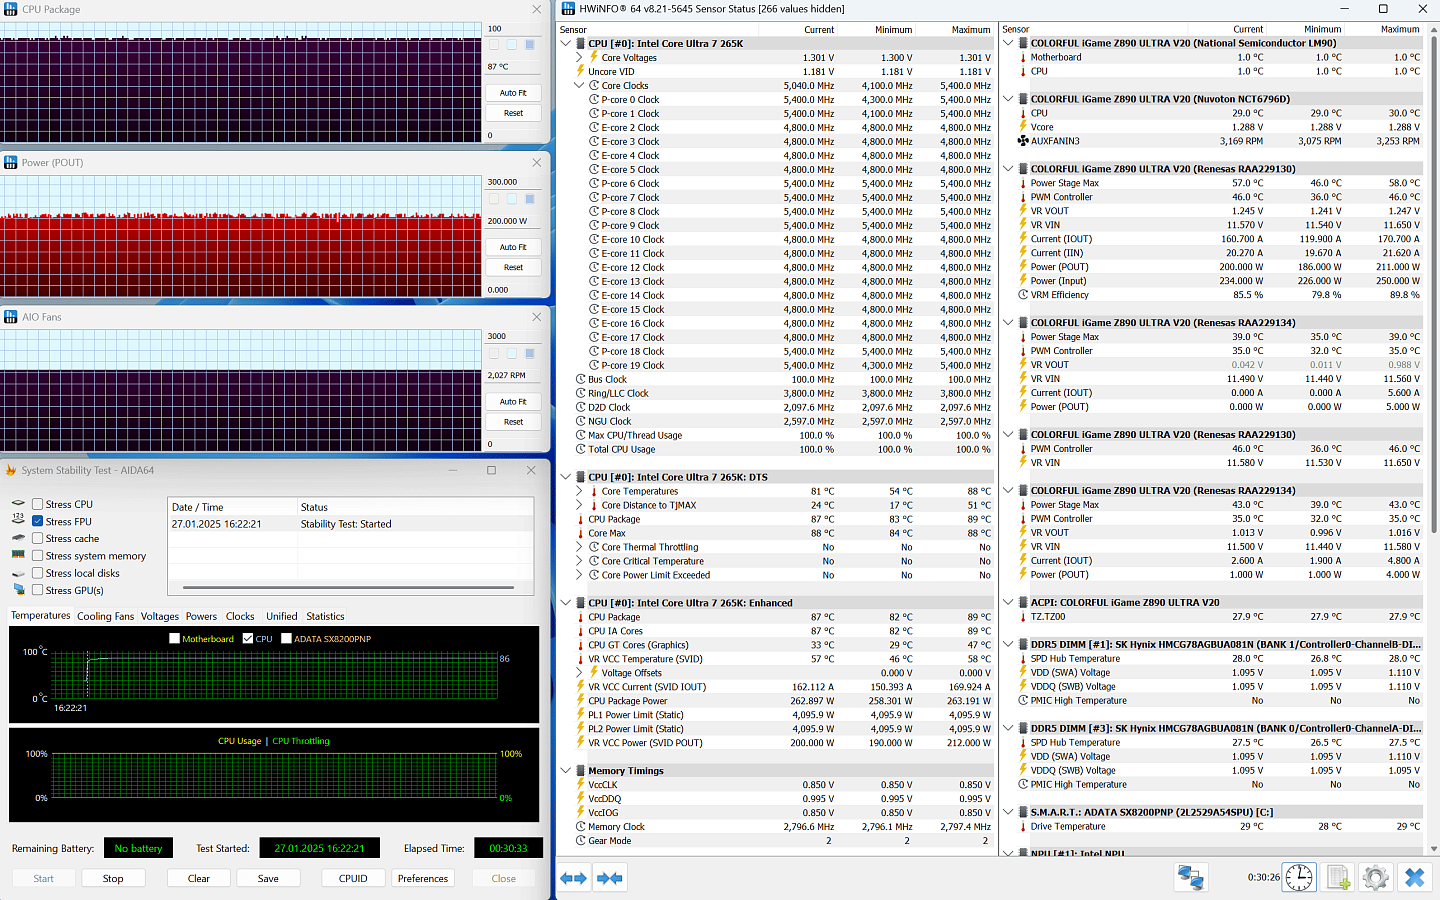Screen dimensions: 1440x900
Task: Click the maximum value field 300.000 in Power graph
Action: pyautogui.click(x=513, y=182)
